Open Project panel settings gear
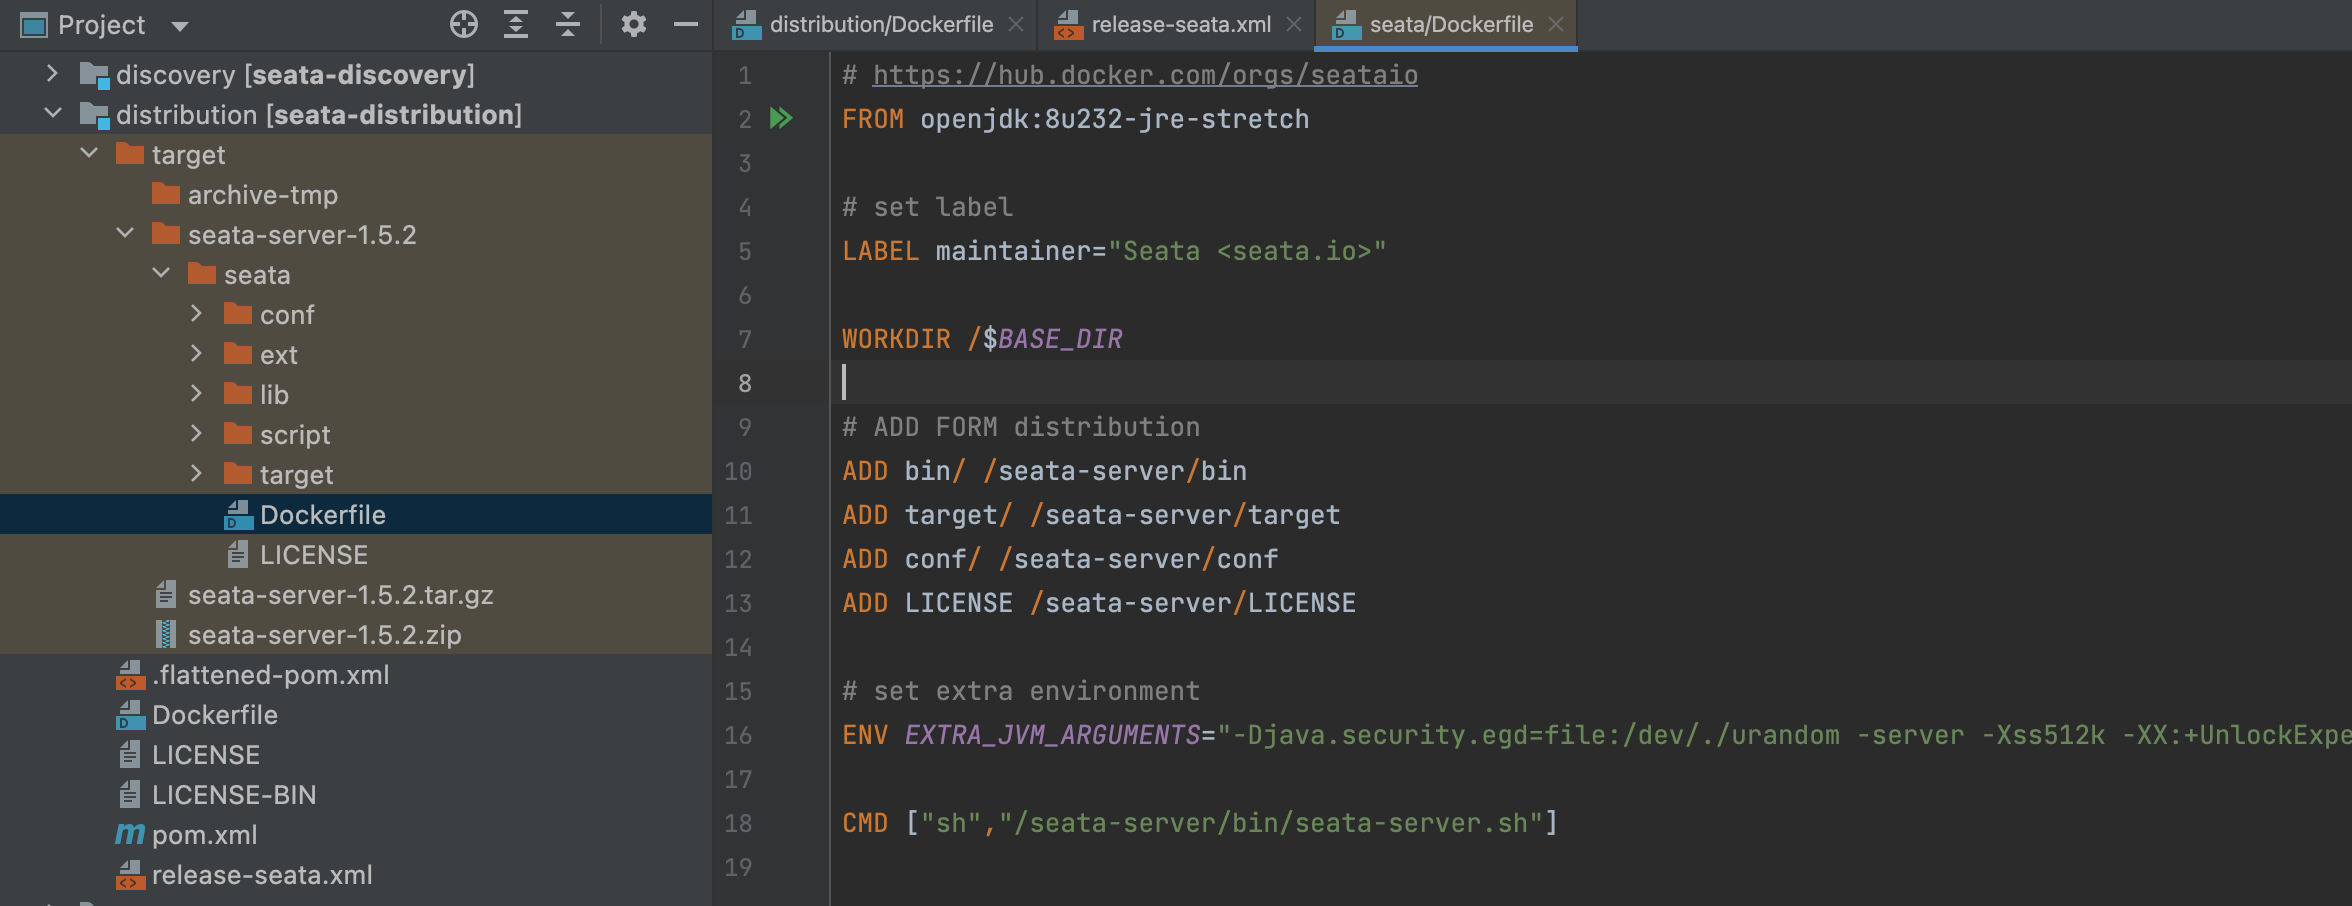2352x906 pixels. click(x=633, y=24)
